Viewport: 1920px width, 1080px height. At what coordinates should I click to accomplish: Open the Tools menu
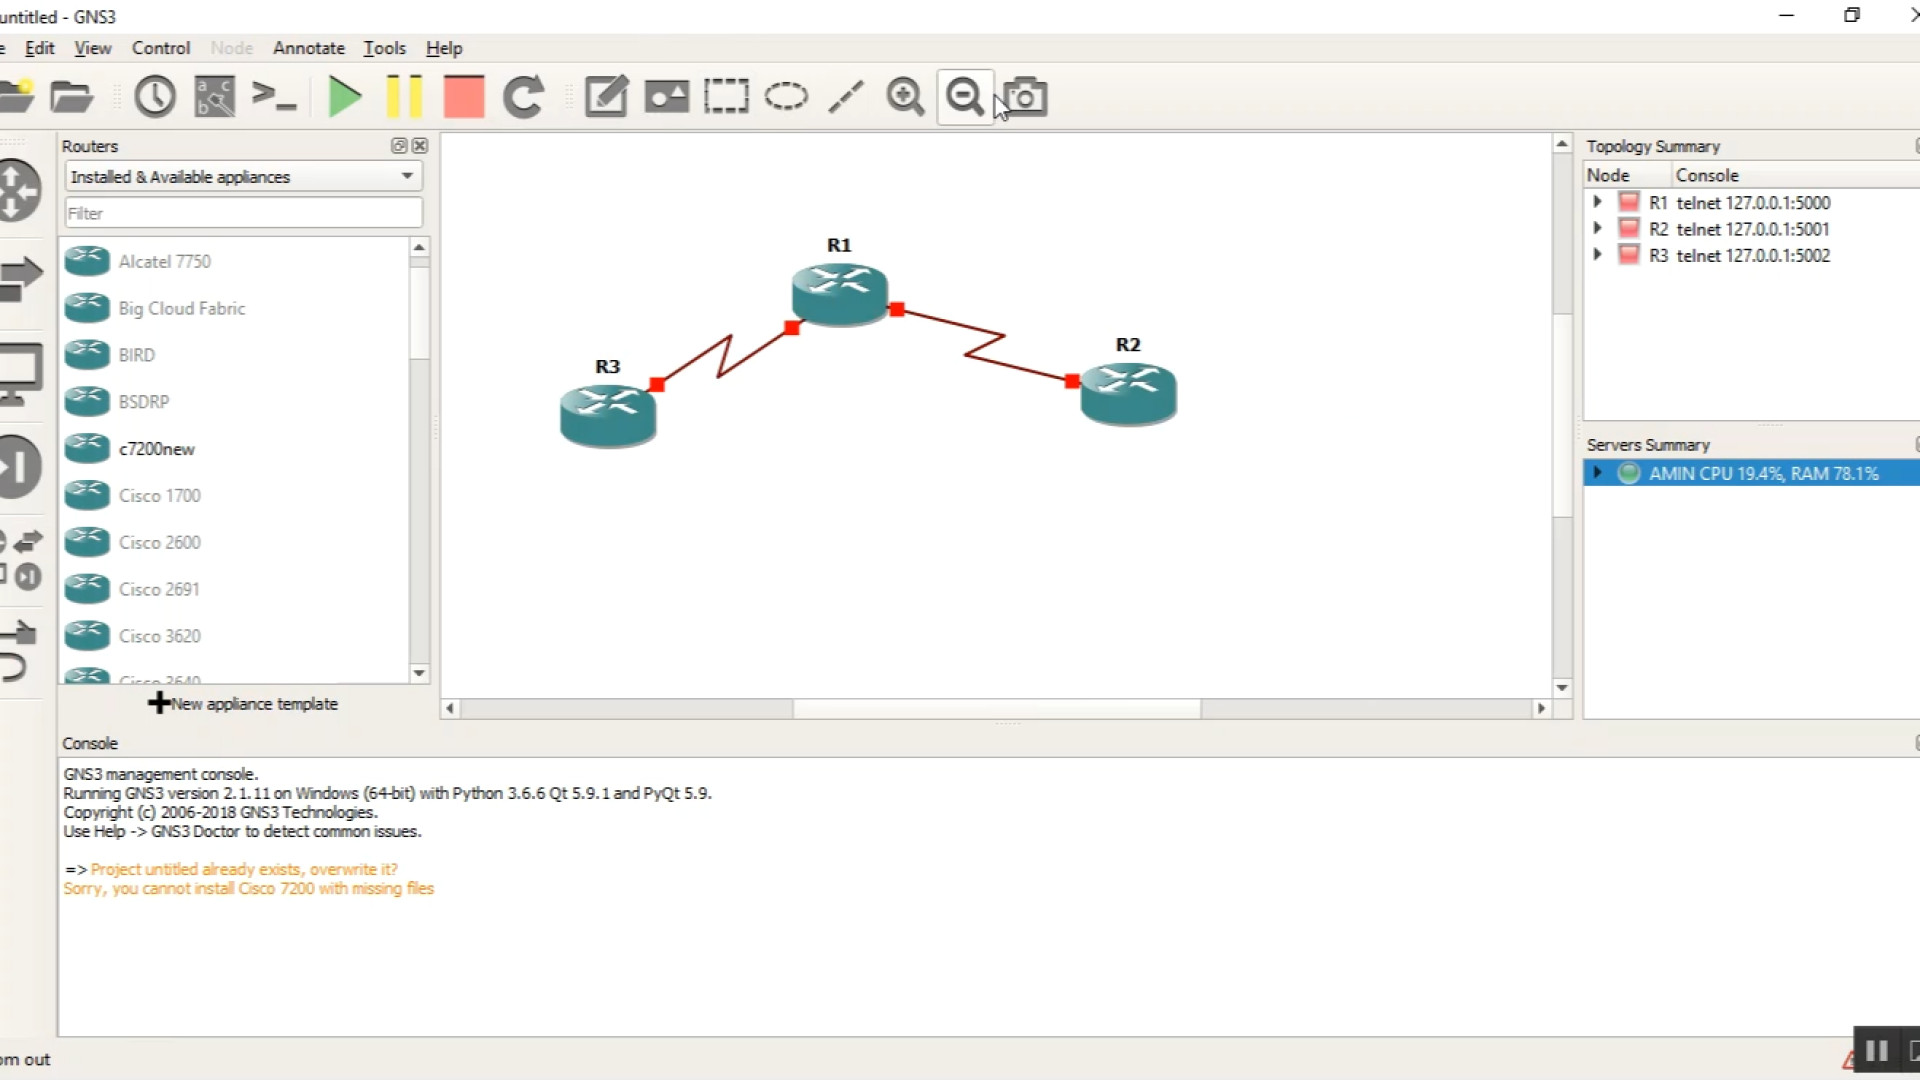[x=384, y=48]
